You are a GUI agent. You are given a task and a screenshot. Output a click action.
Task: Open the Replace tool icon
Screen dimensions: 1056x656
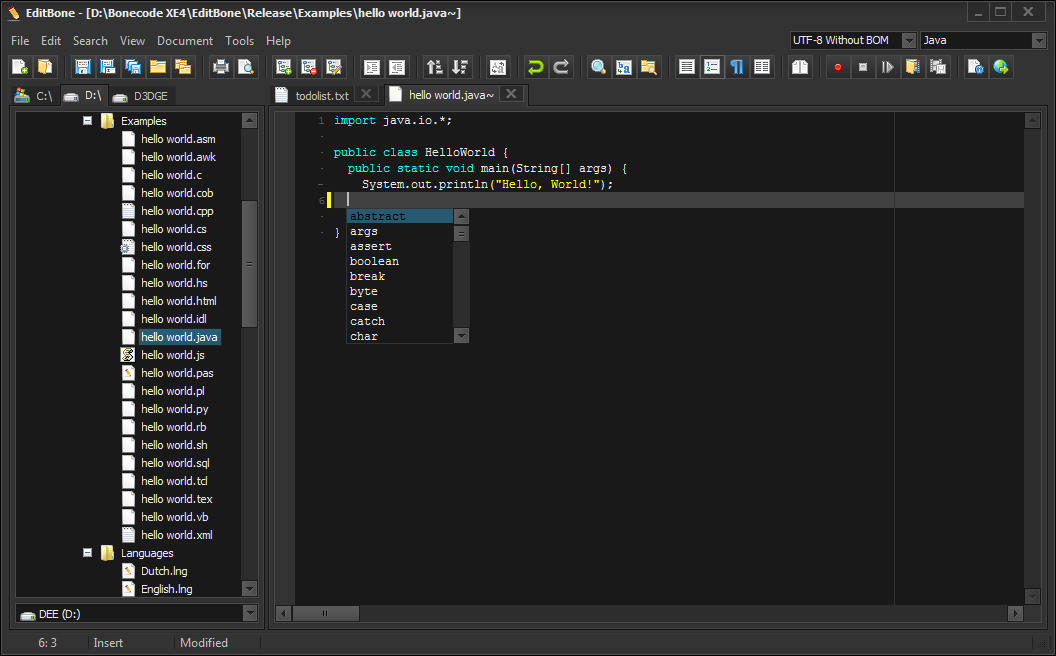624,67
